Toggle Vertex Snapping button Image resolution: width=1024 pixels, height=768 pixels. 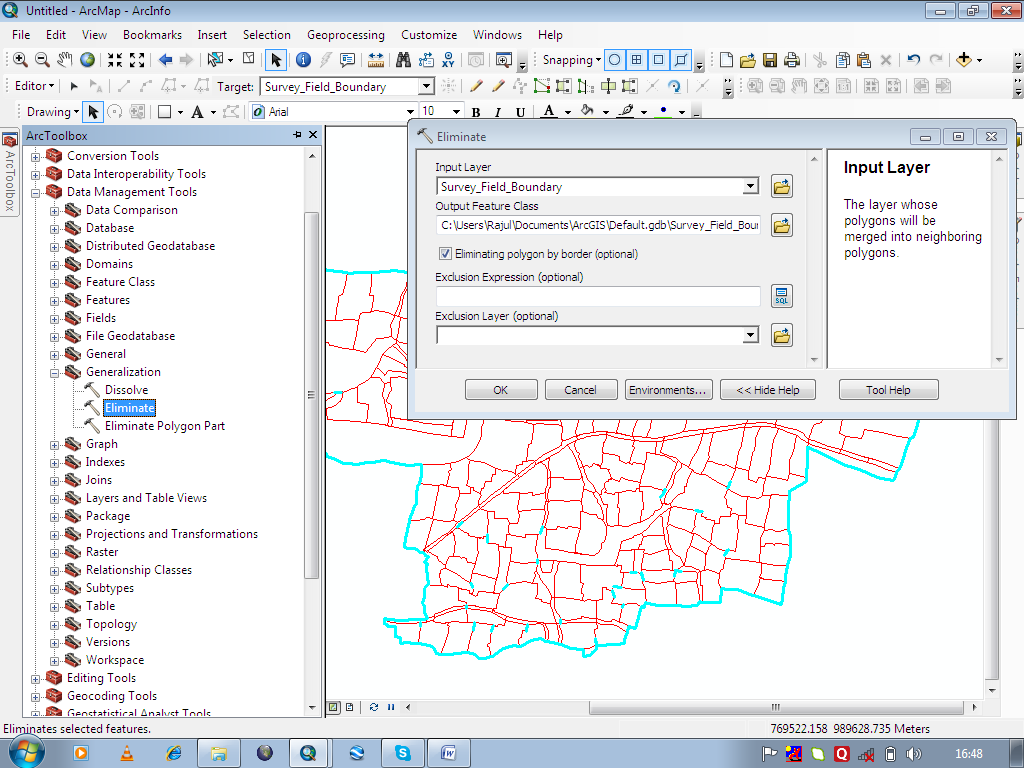click(658, 60)
